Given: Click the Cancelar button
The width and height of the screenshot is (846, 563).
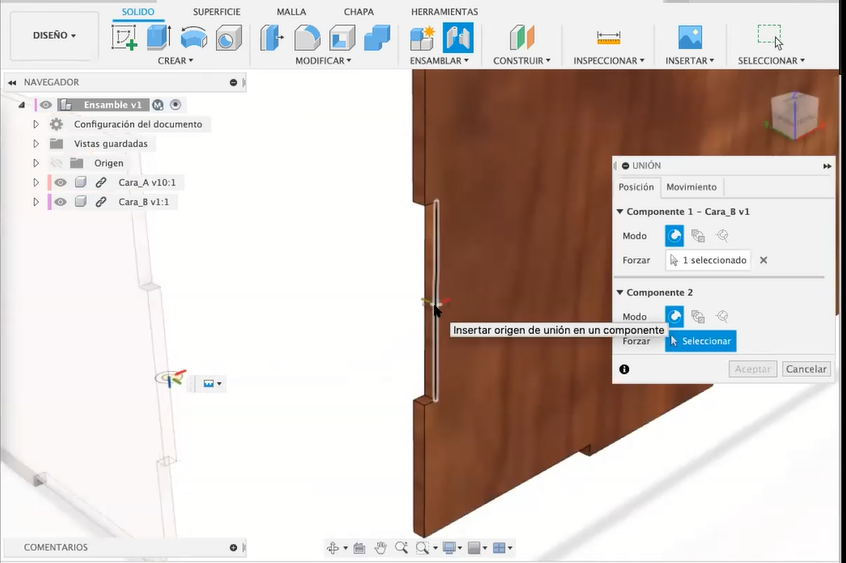Looking at the screenshot, I should tap(806, 369).
